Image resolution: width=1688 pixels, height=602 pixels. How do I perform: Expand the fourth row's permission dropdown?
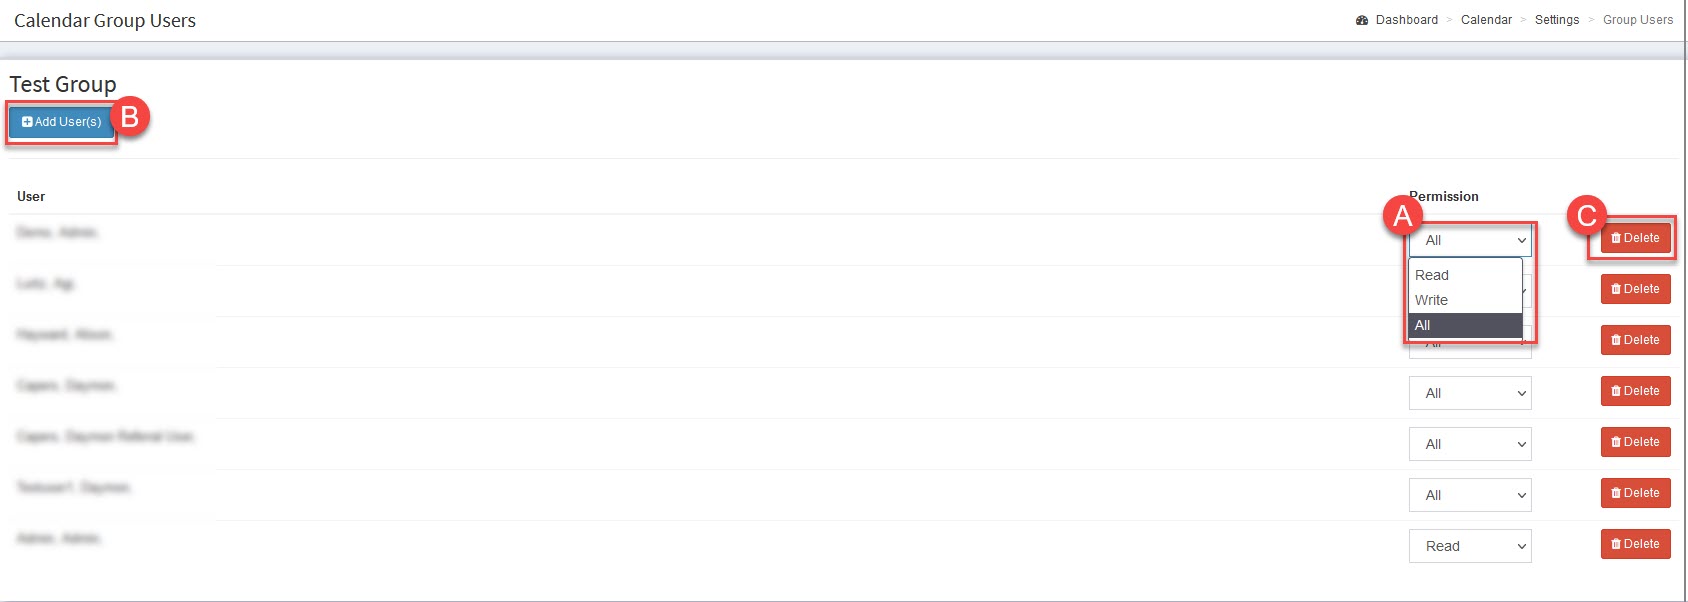(x=1470, y=393)
